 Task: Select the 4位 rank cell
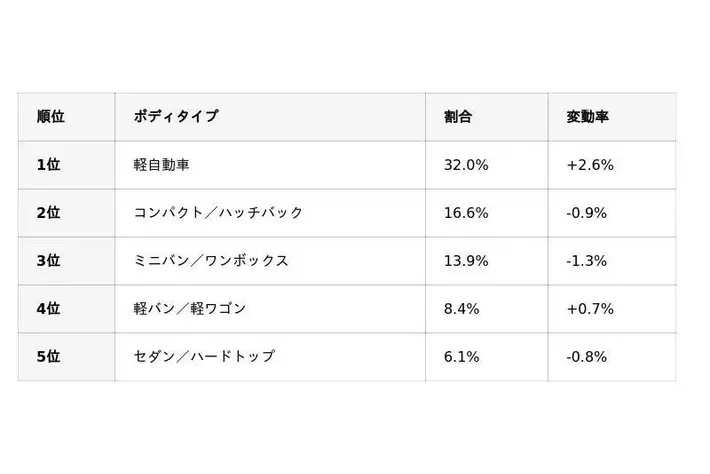click(49, 309)
